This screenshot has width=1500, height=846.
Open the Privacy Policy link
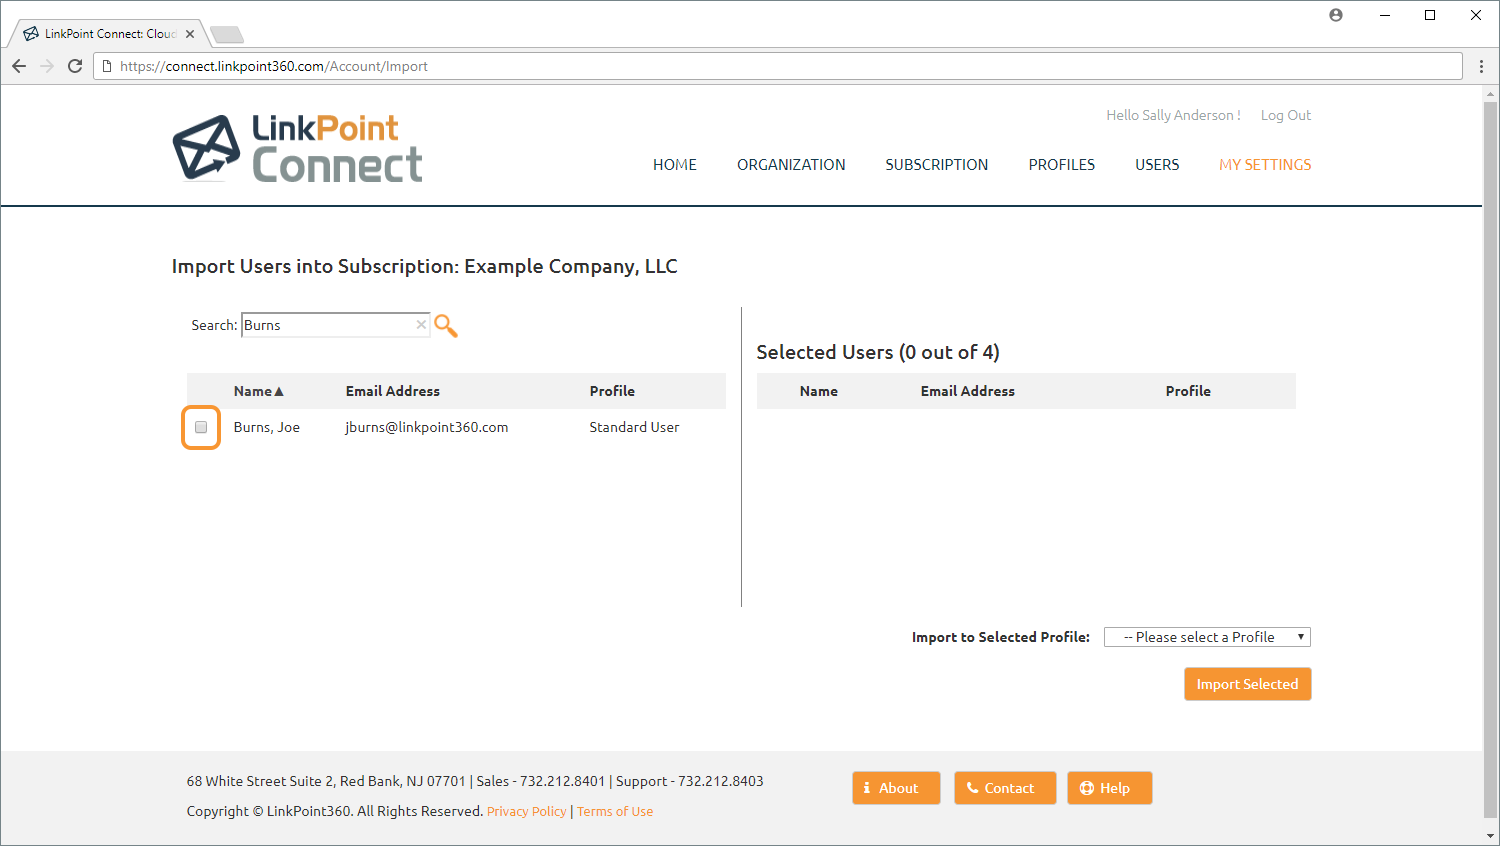(x=526, y=811)
